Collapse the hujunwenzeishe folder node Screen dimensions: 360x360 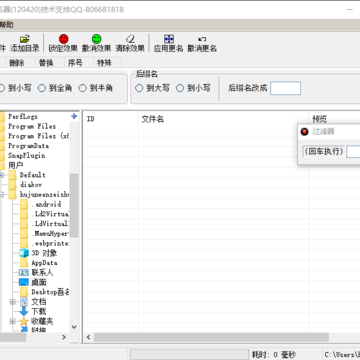(x=1, y=195)
